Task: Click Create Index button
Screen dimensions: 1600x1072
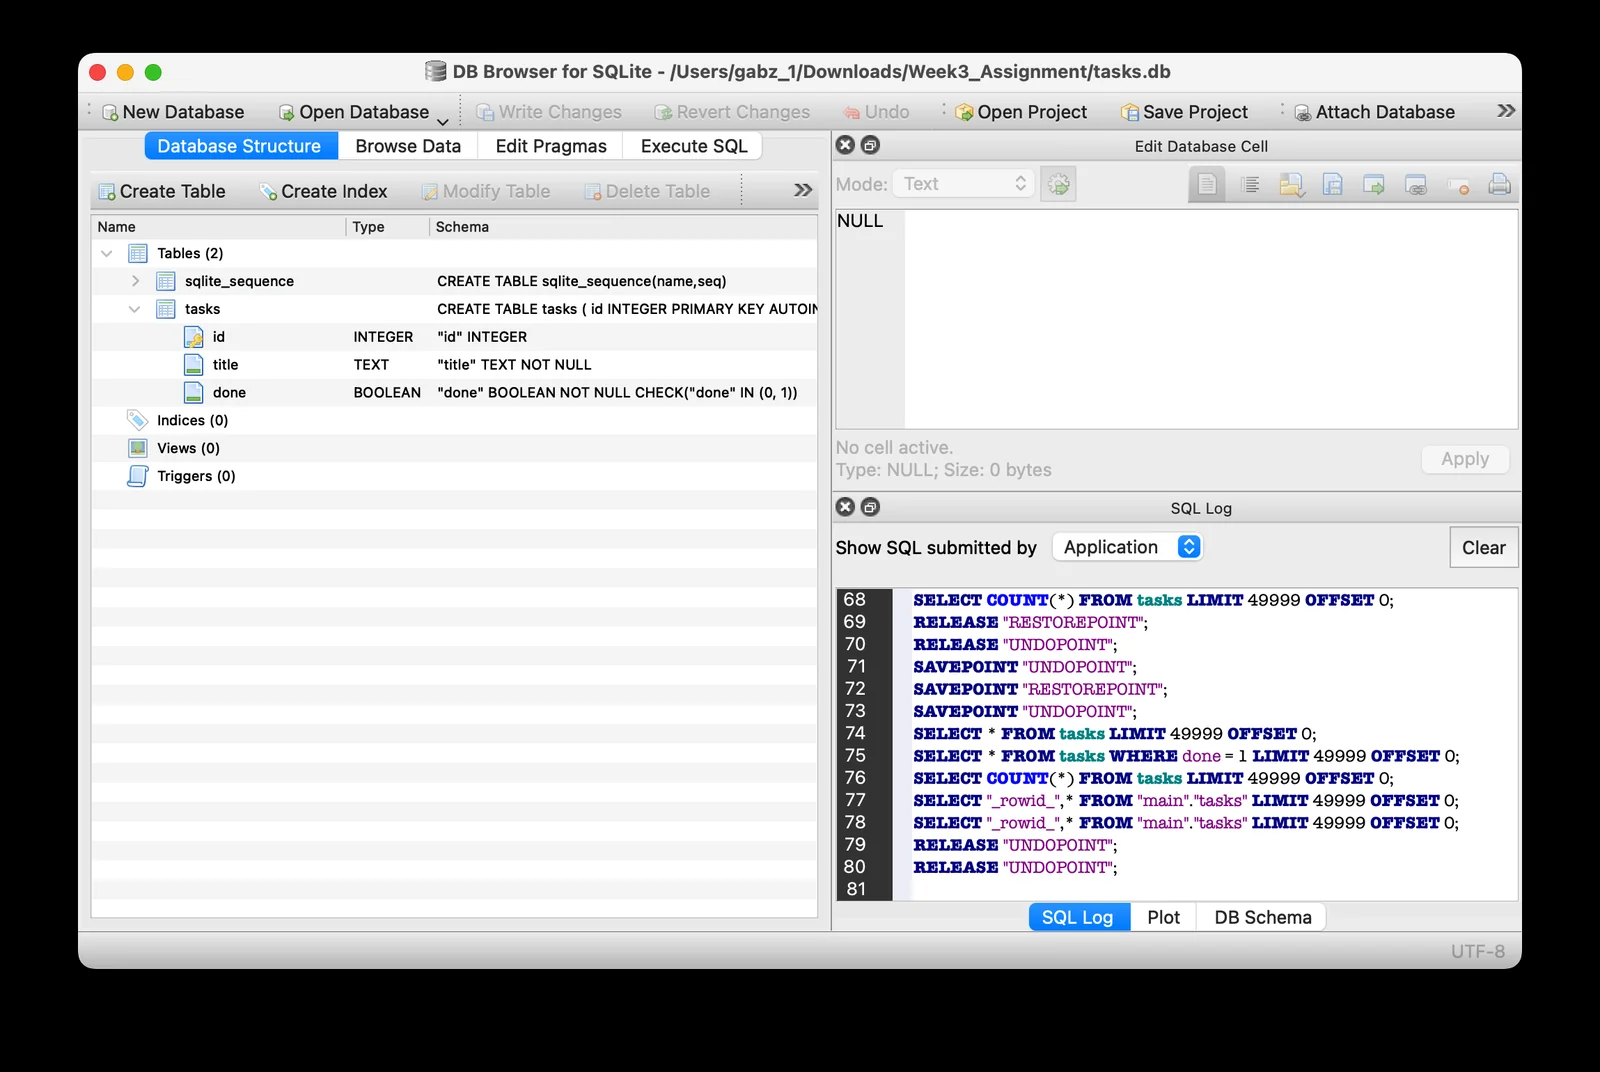Action: [323, 191]
